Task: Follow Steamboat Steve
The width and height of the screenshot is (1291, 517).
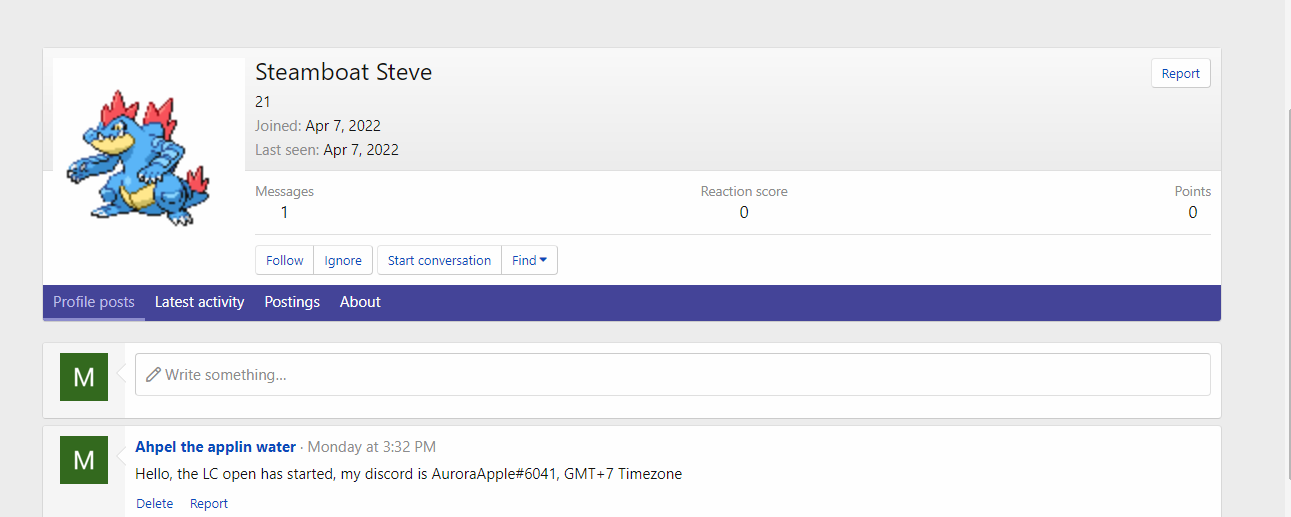Action: pyautogui.click(x=284, y=260)
